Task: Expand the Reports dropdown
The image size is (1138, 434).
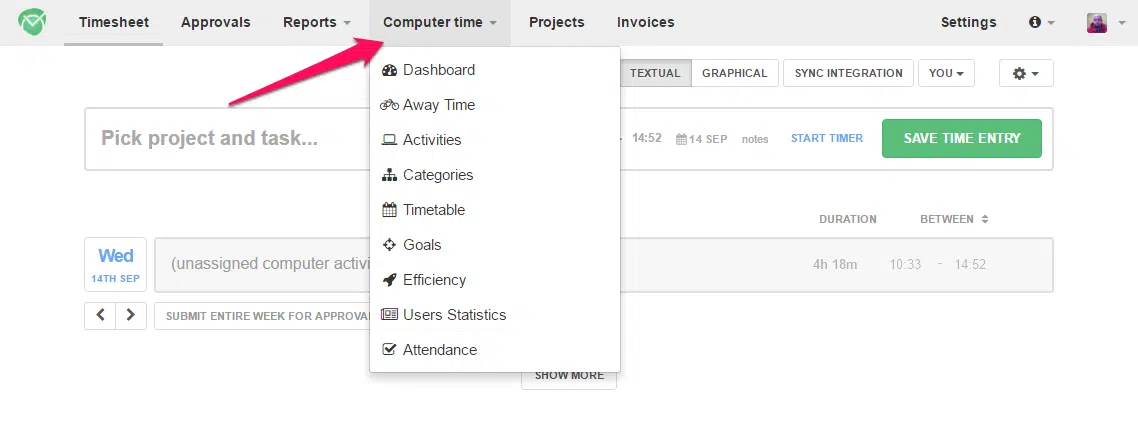Action: [x=317, y=22]
